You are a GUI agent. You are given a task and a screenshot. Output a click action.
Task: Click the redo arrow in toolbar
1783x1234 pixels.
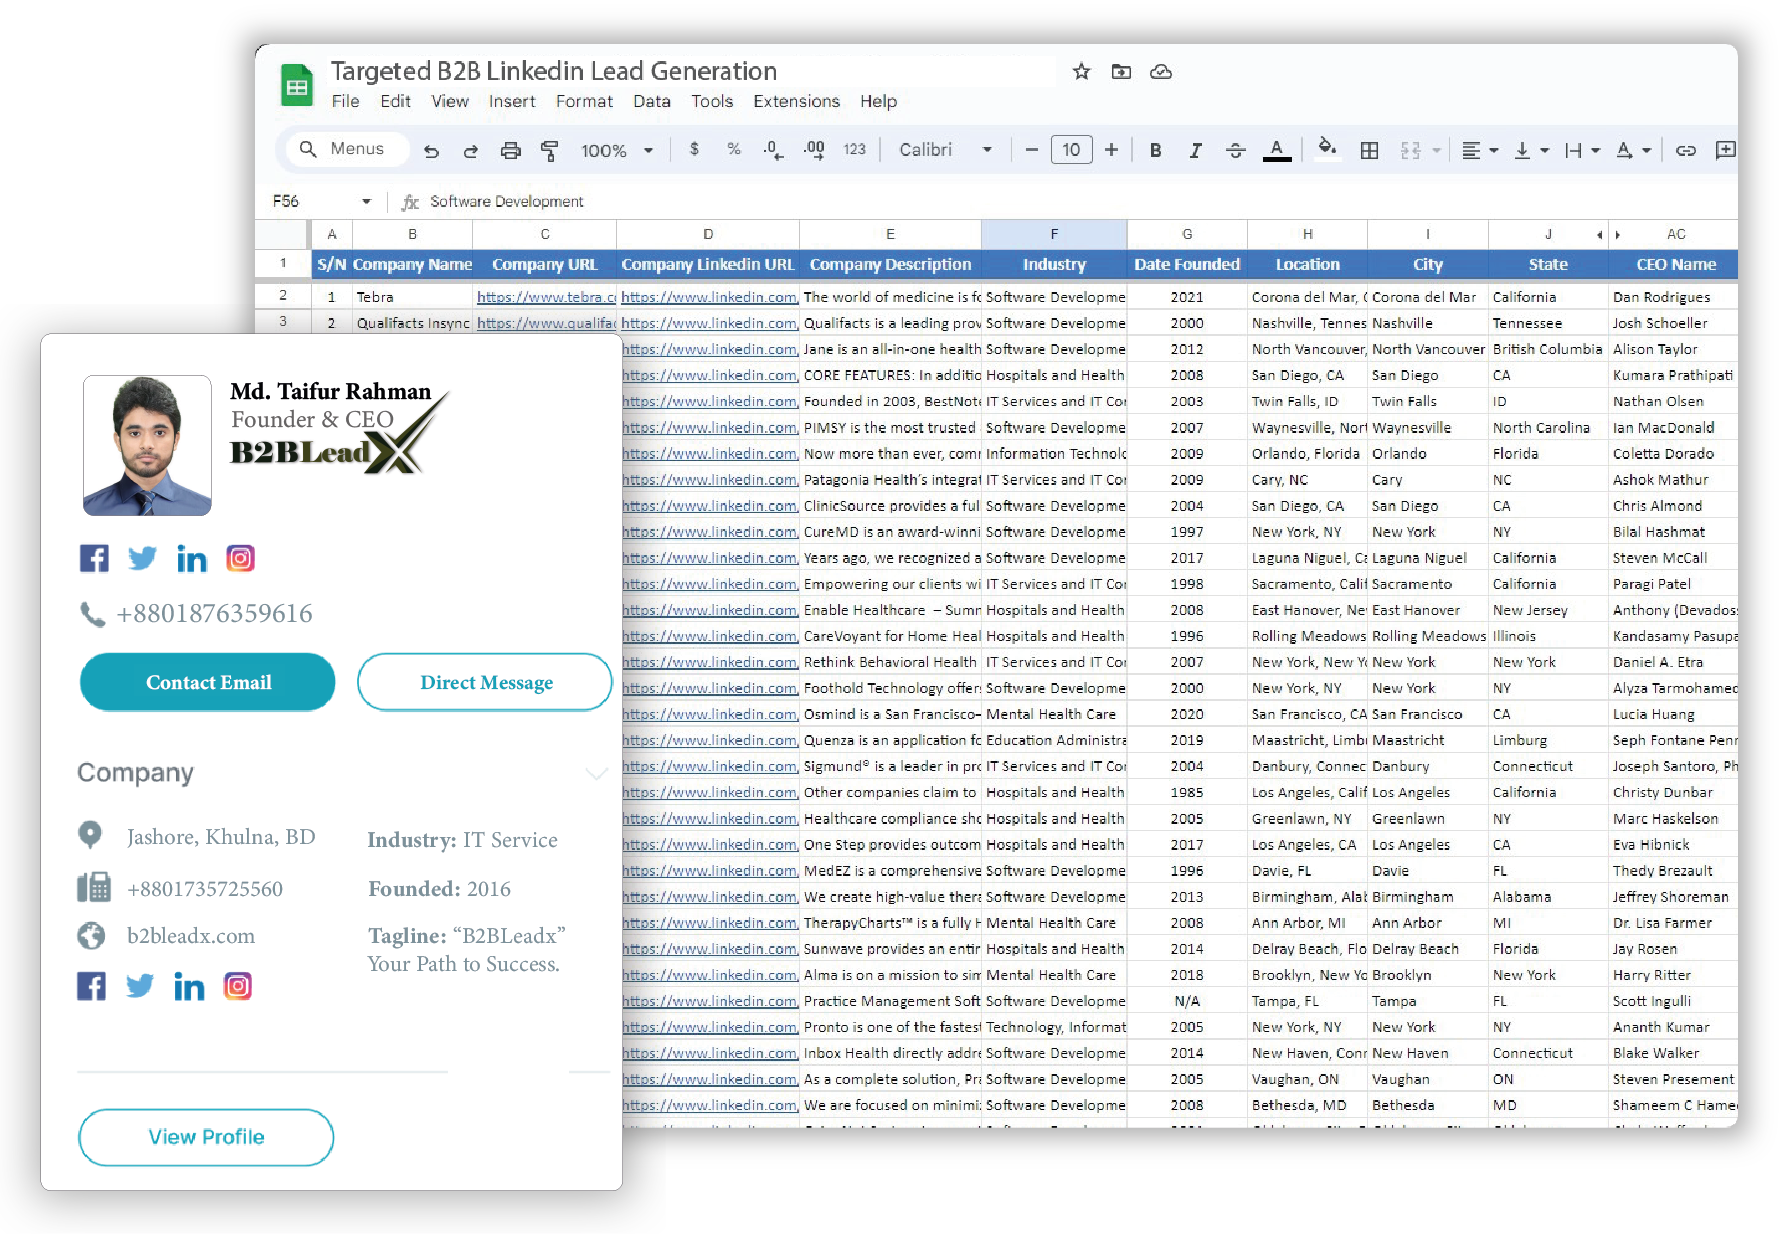(x=470, y=151)
